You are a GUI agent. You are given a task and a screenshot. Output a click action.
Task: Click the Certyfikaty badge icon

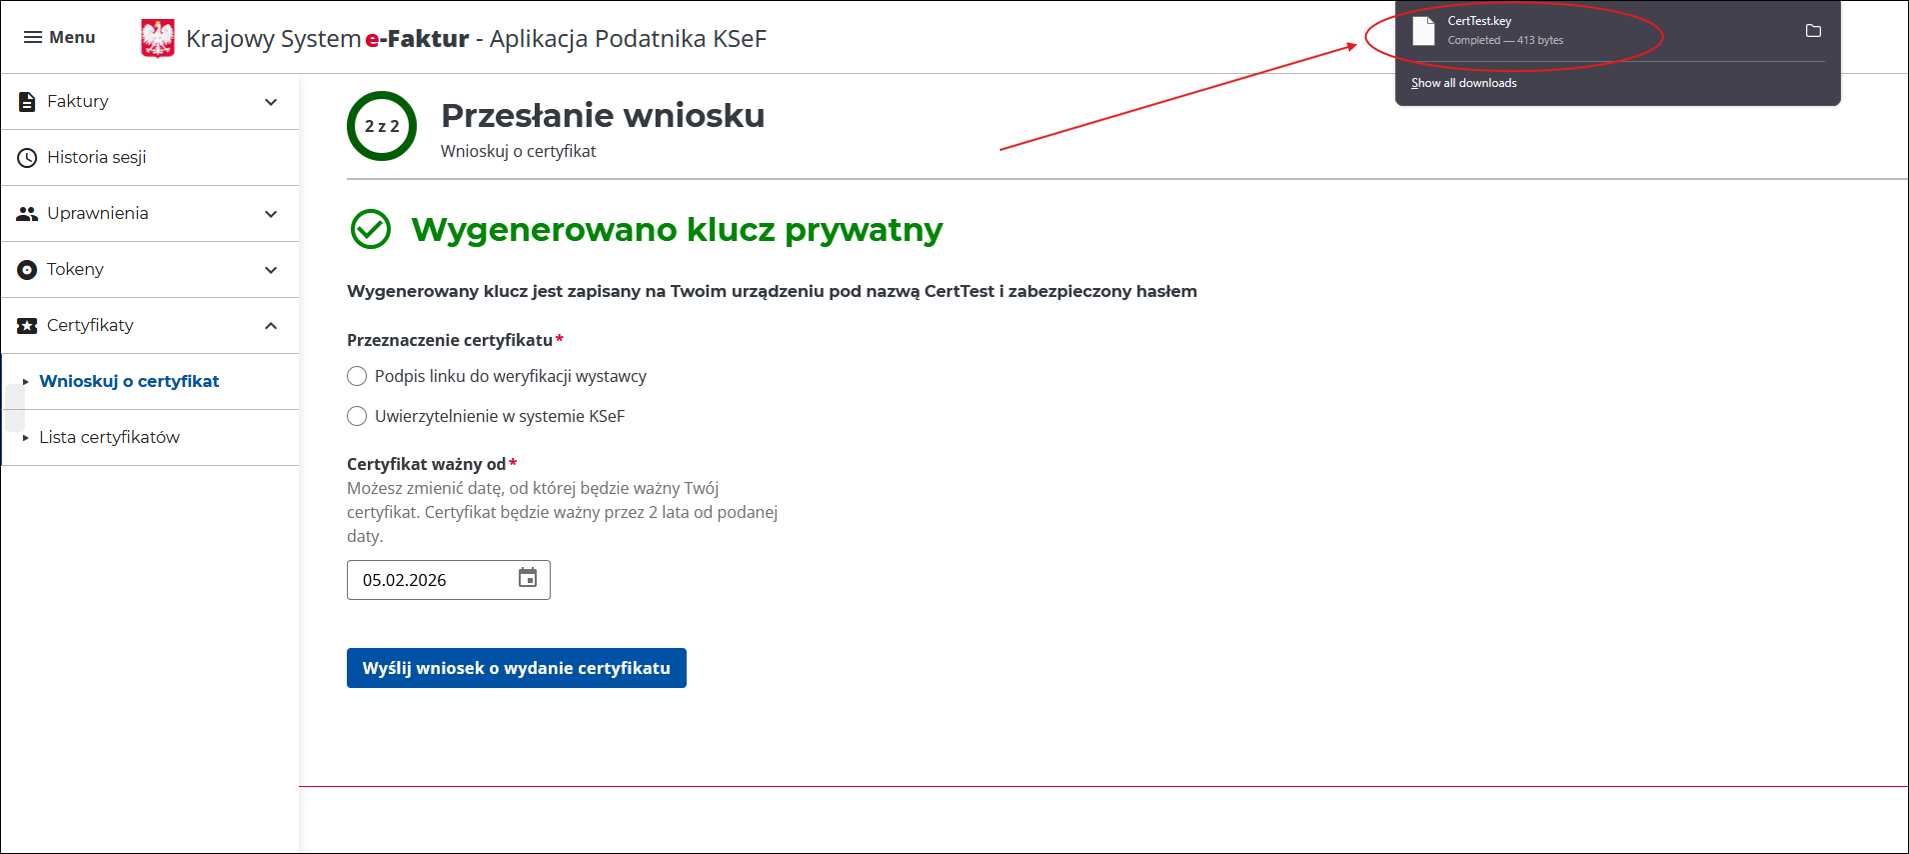click(x=27, y=325)
